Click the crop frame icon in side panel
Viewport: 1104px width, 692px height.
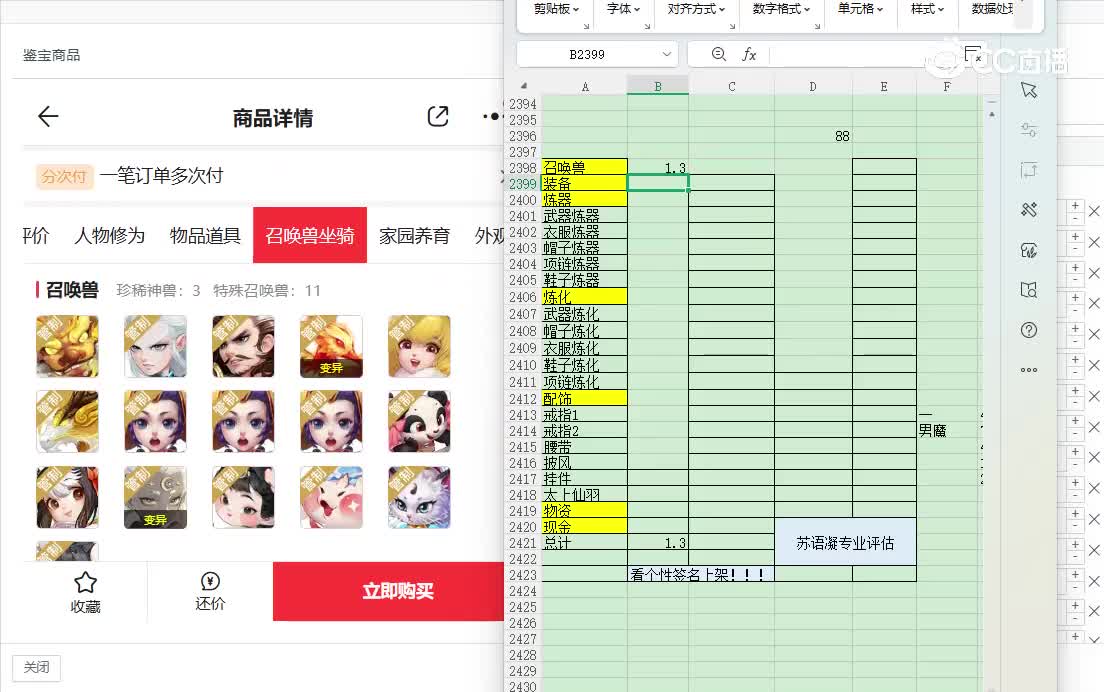click(1029, 170)
